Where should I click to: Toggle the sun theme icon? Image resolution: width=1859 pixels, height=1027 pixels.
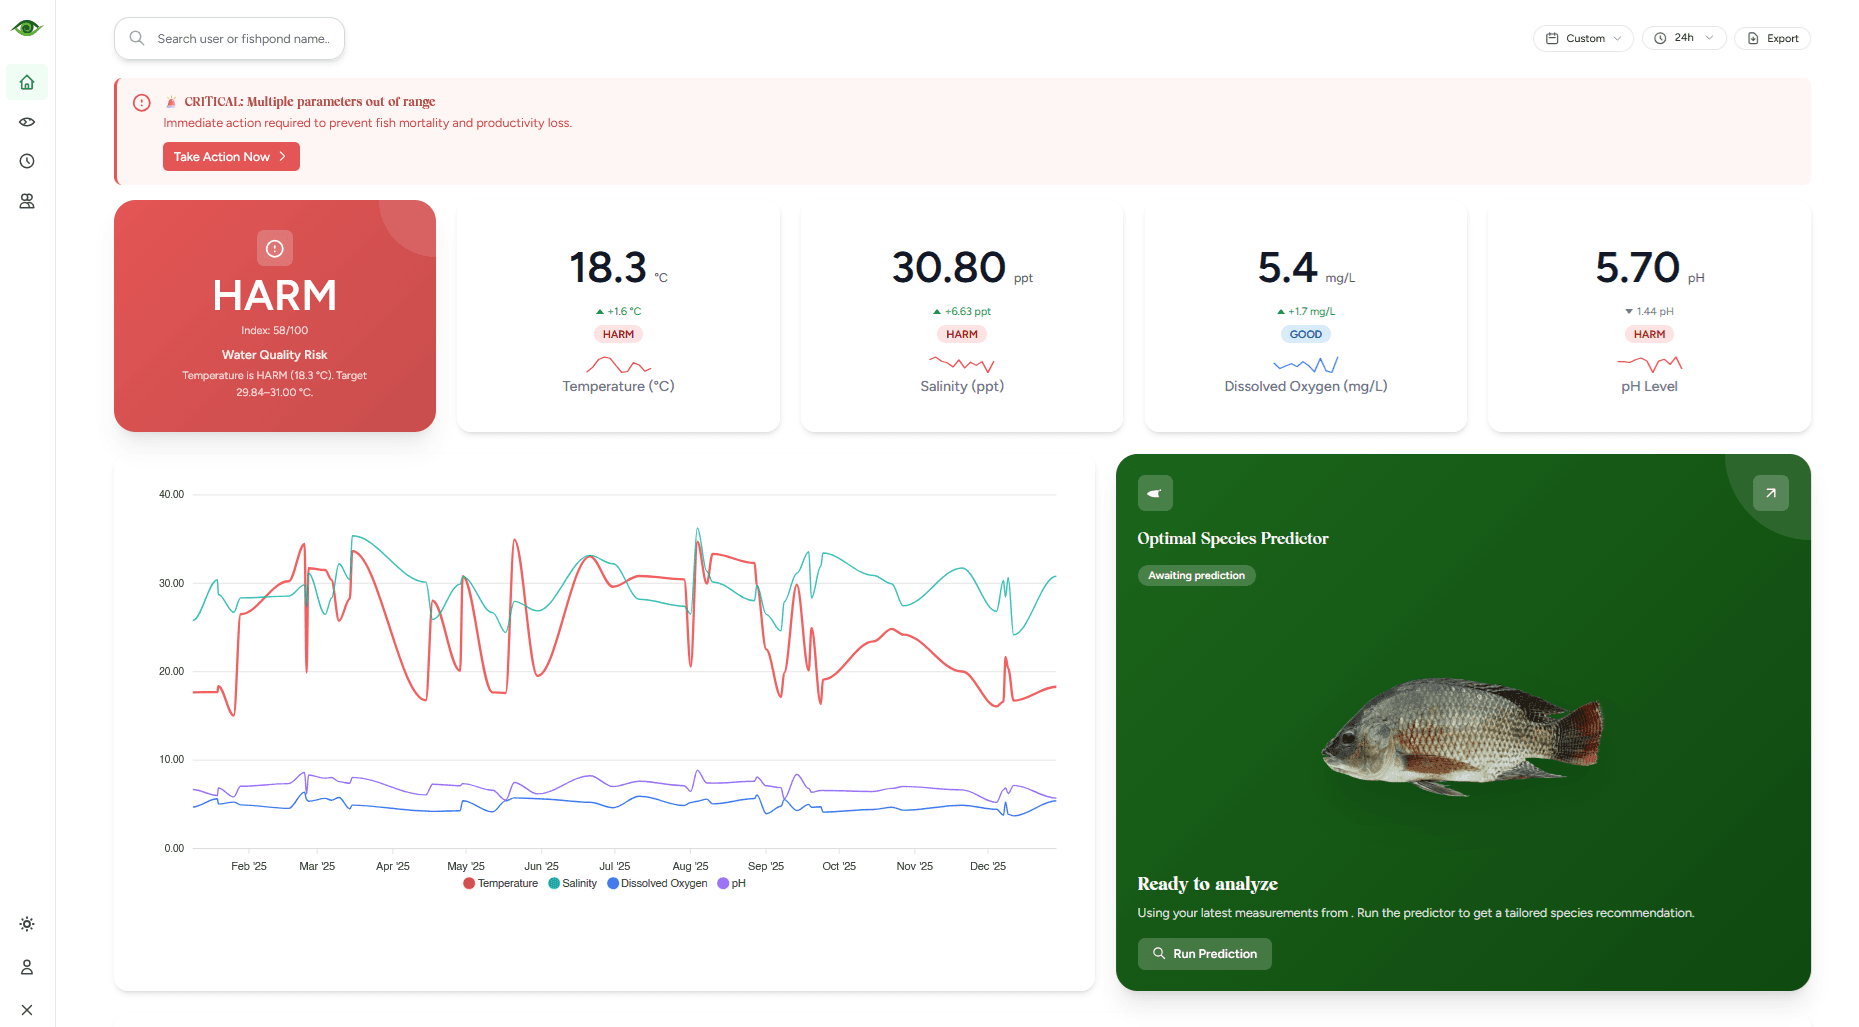(x=27, y=924)
